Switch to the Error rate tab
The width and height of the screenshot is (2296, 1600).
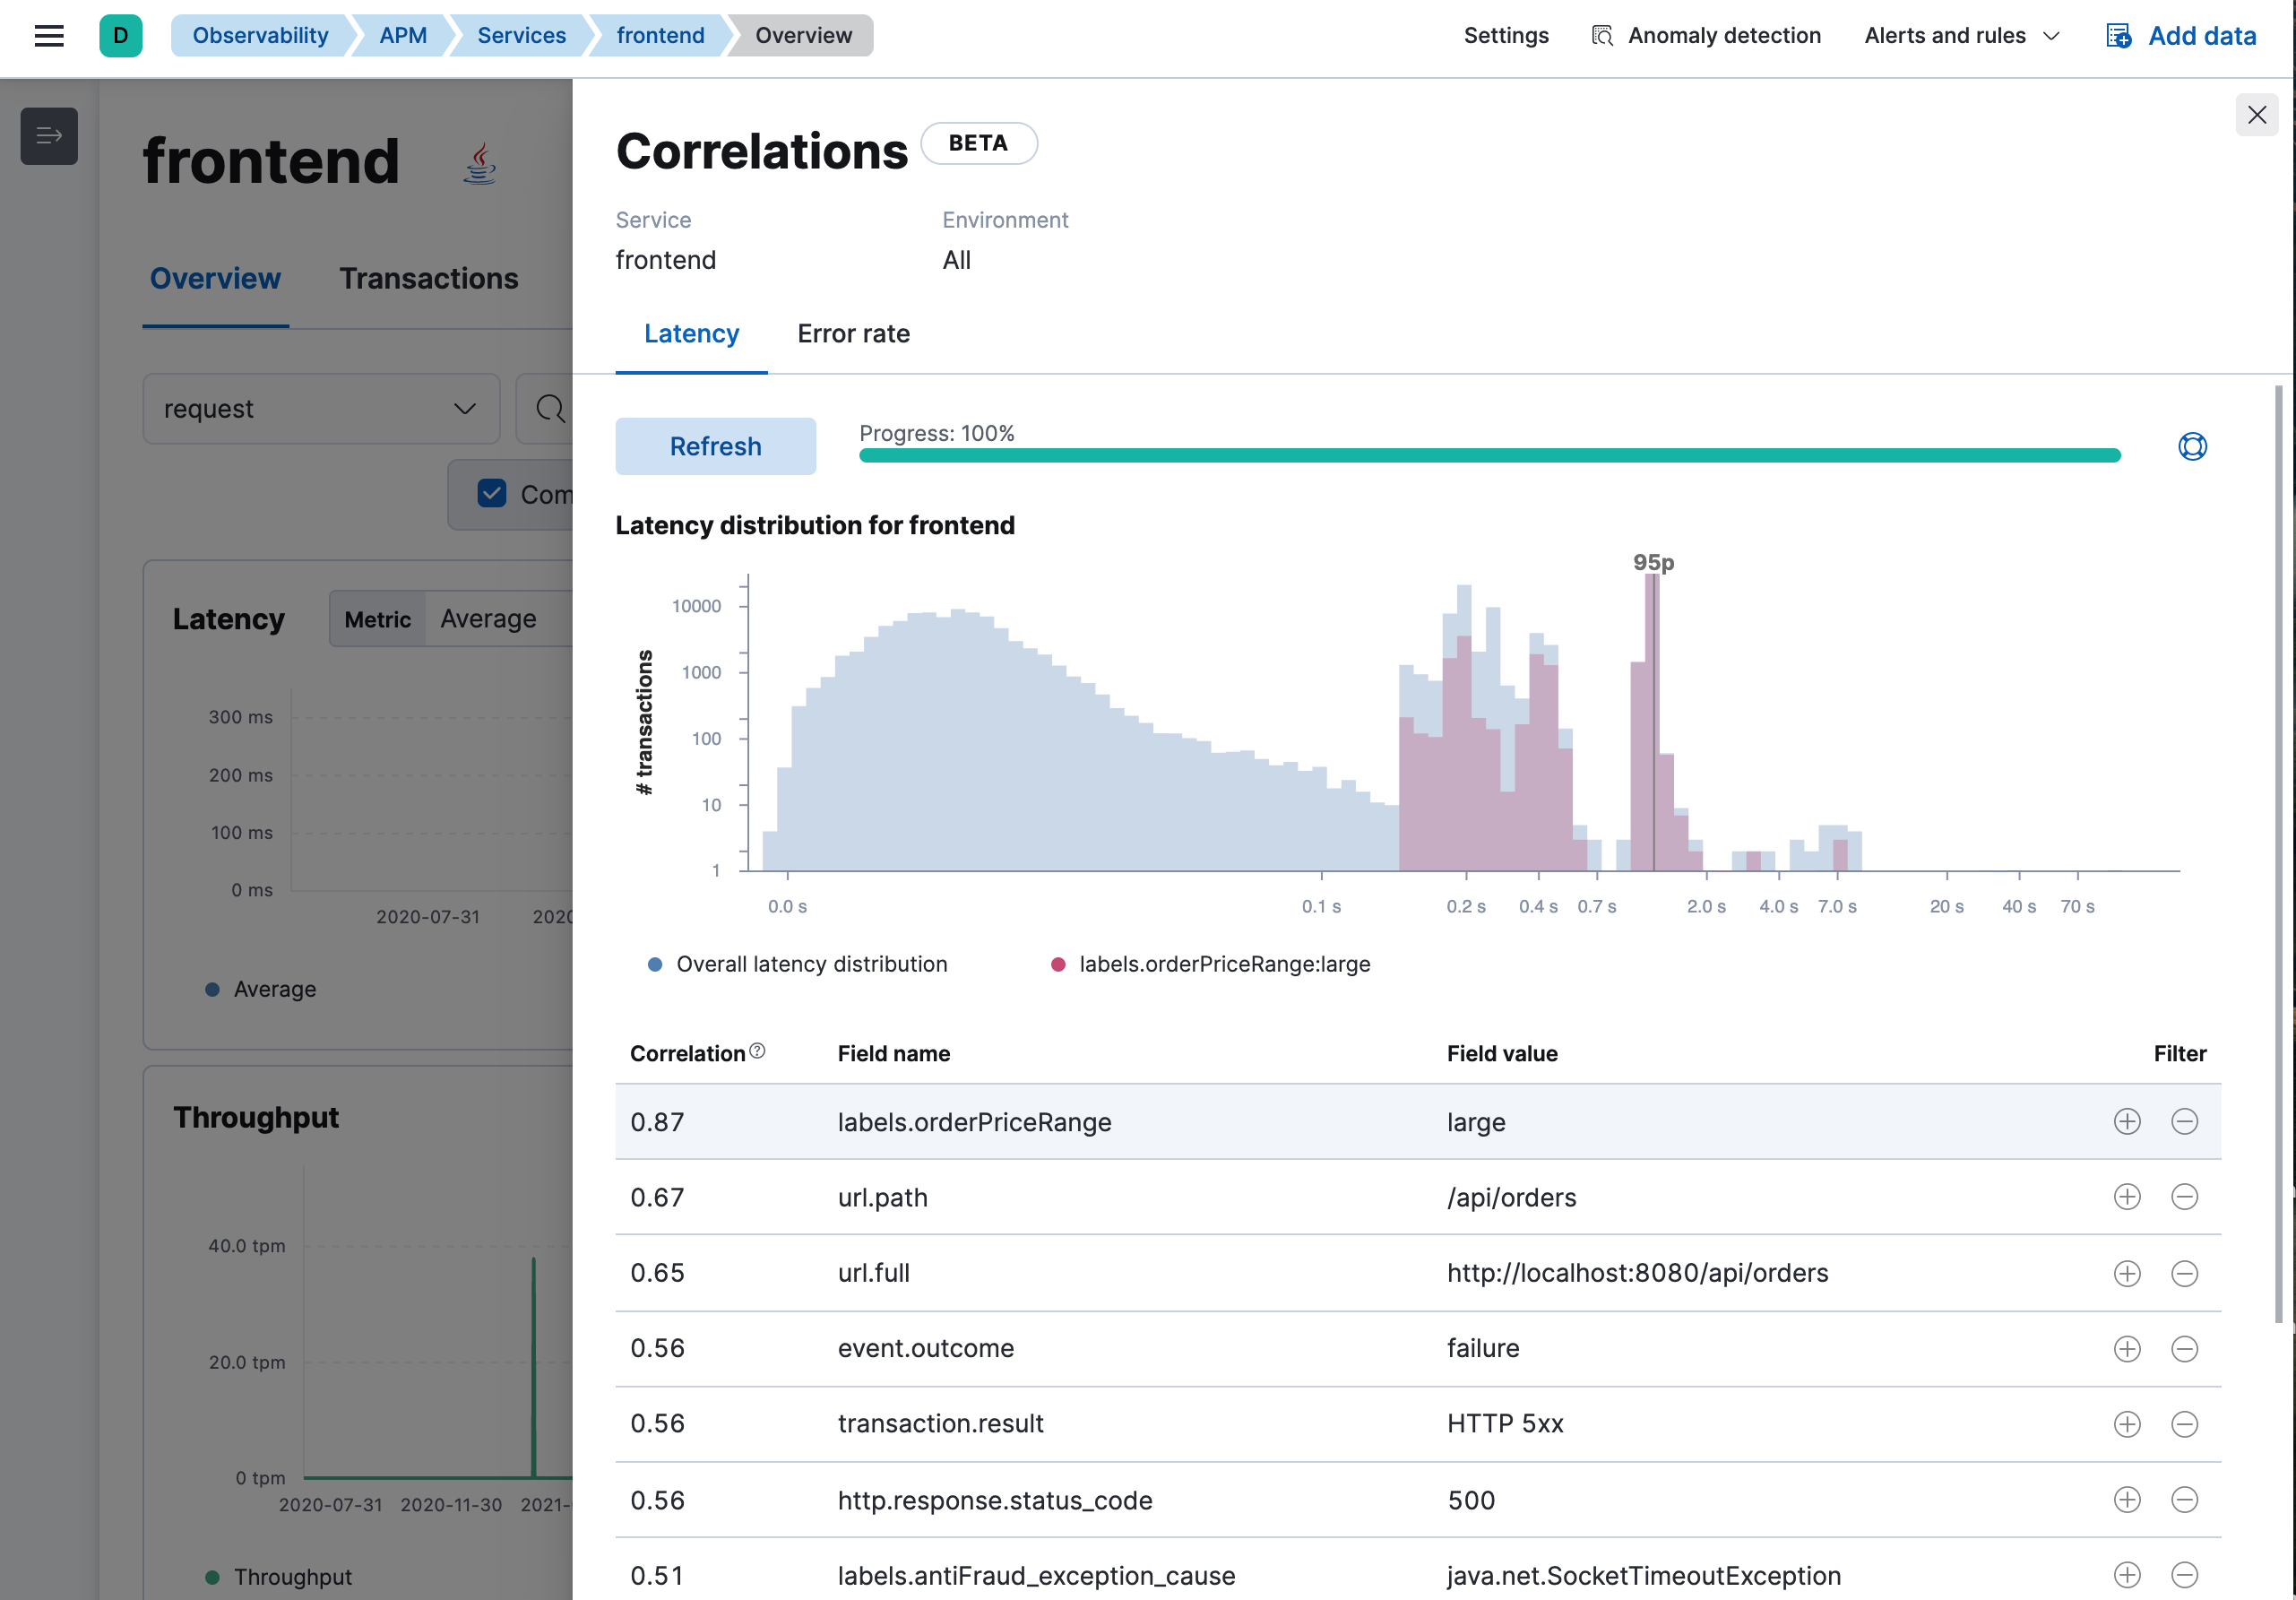(x=853, y=334)
